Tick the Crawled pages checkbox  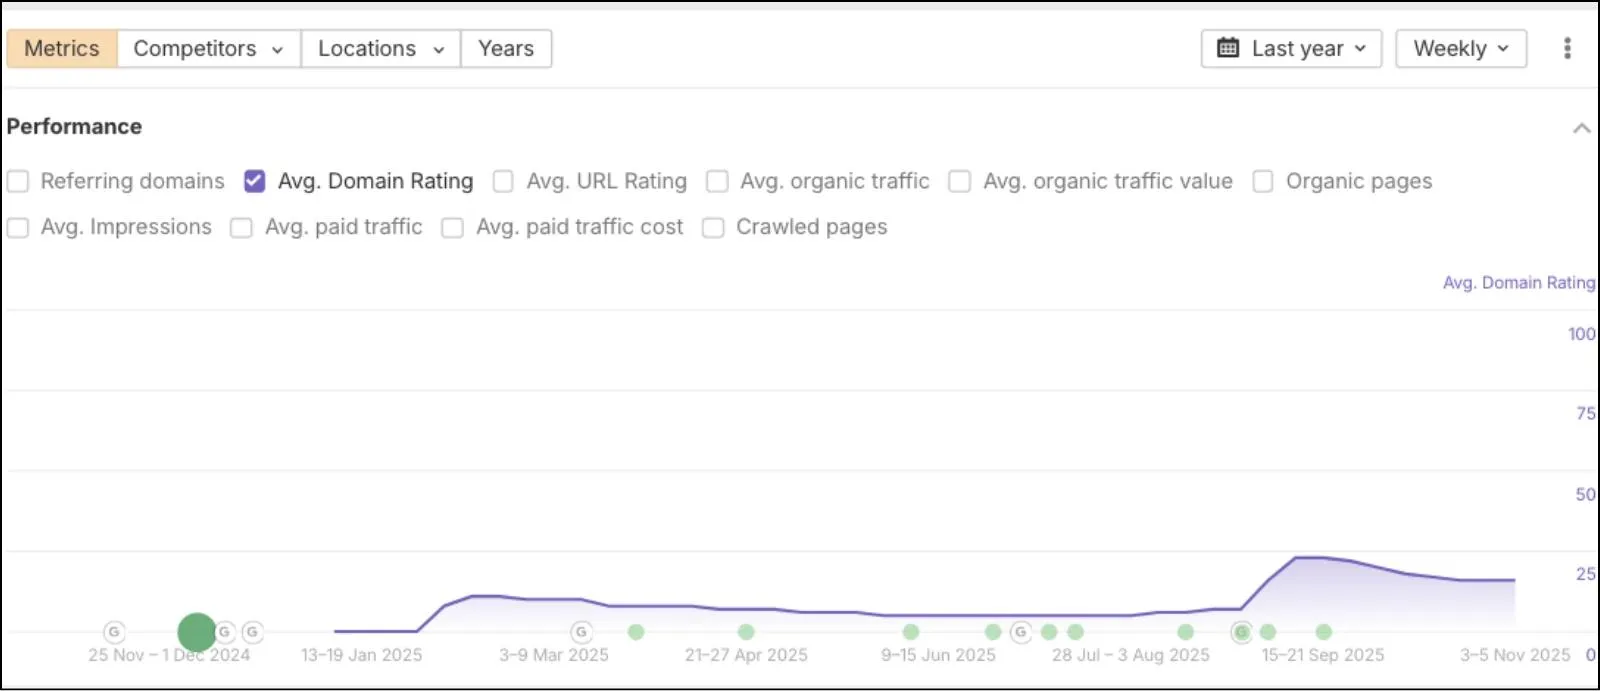pos(713,228)
